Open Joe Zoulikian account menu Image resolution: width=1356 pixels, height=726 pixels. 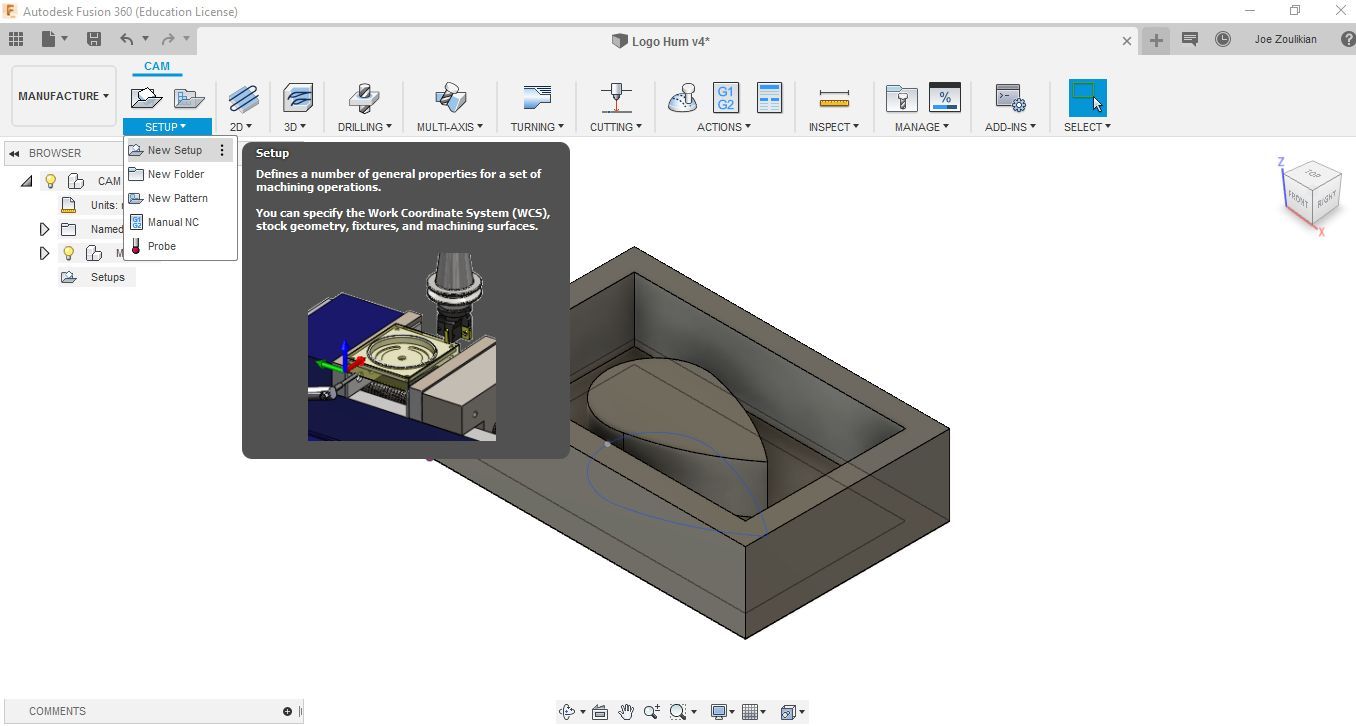tap(1285, 39)
